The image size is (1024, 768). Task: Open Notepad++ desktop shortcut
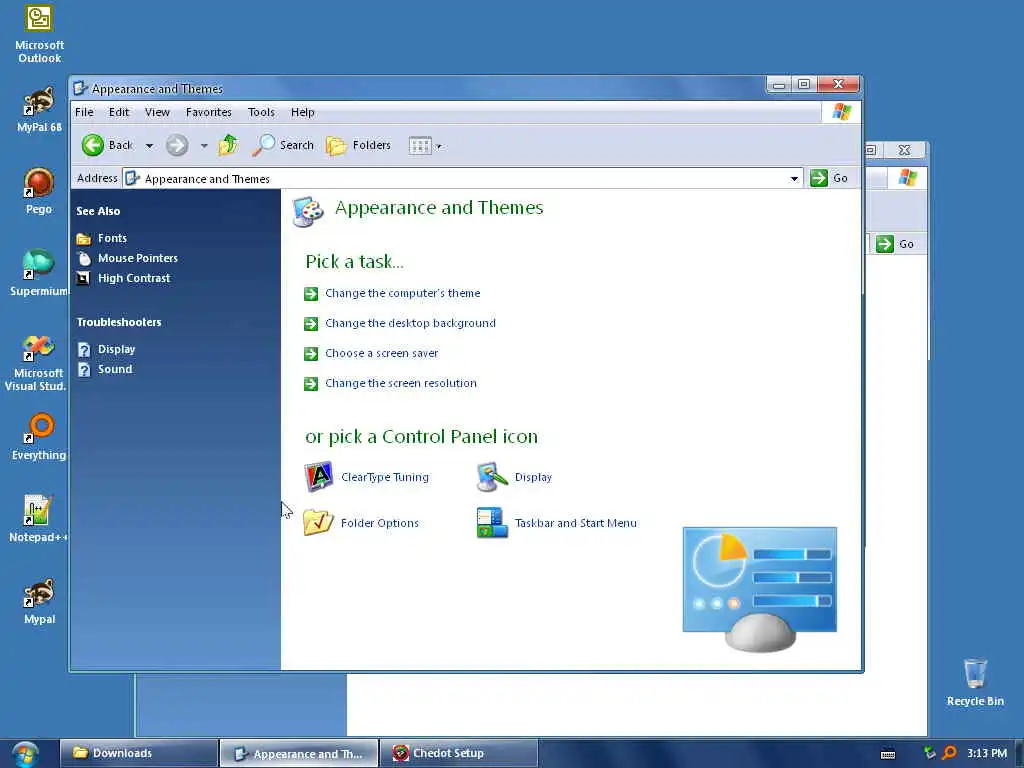pyautogui.click(x=38, y=519)
